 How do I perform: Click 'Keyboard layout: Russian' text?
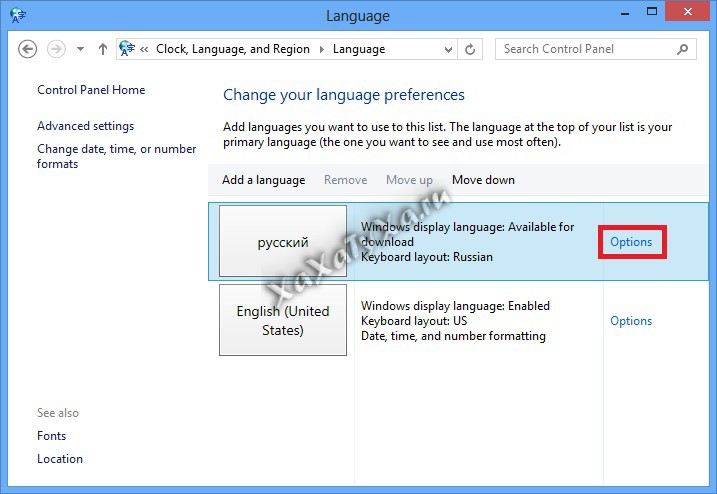pos(427,257)
